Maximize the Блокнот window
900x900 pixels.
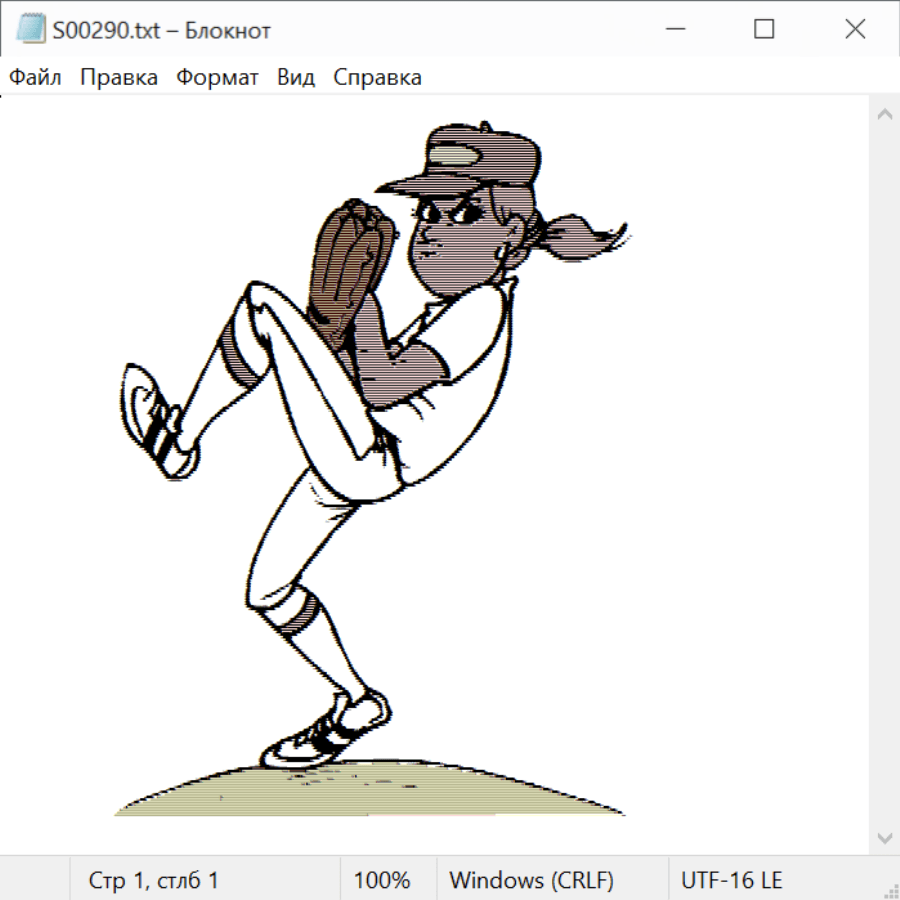(764, 30)
